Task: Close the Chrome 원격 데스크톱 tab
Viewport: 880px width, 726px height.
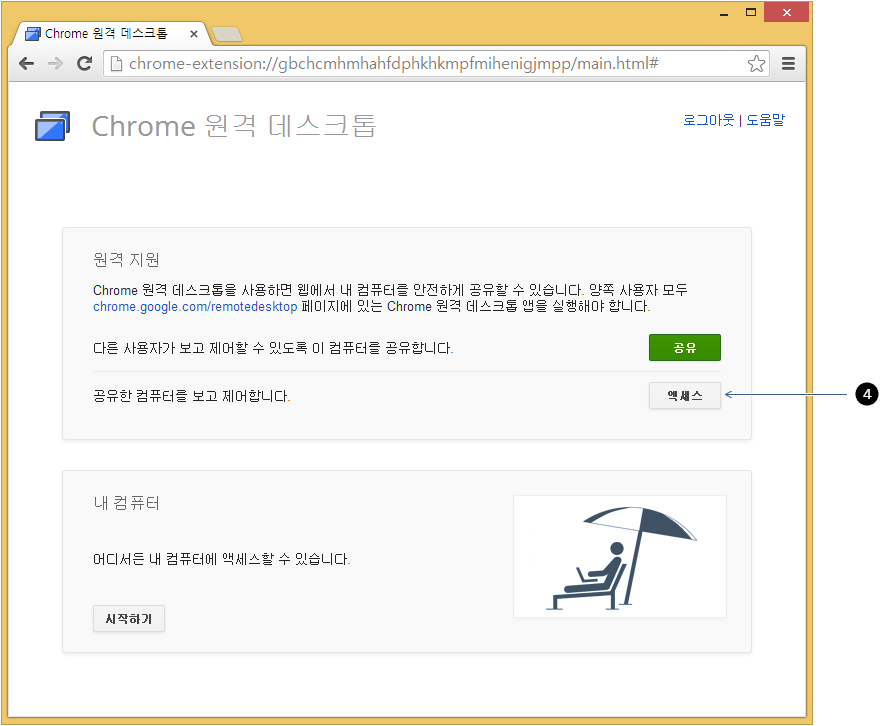Action: pyautogui.click(x=194, y=34)
